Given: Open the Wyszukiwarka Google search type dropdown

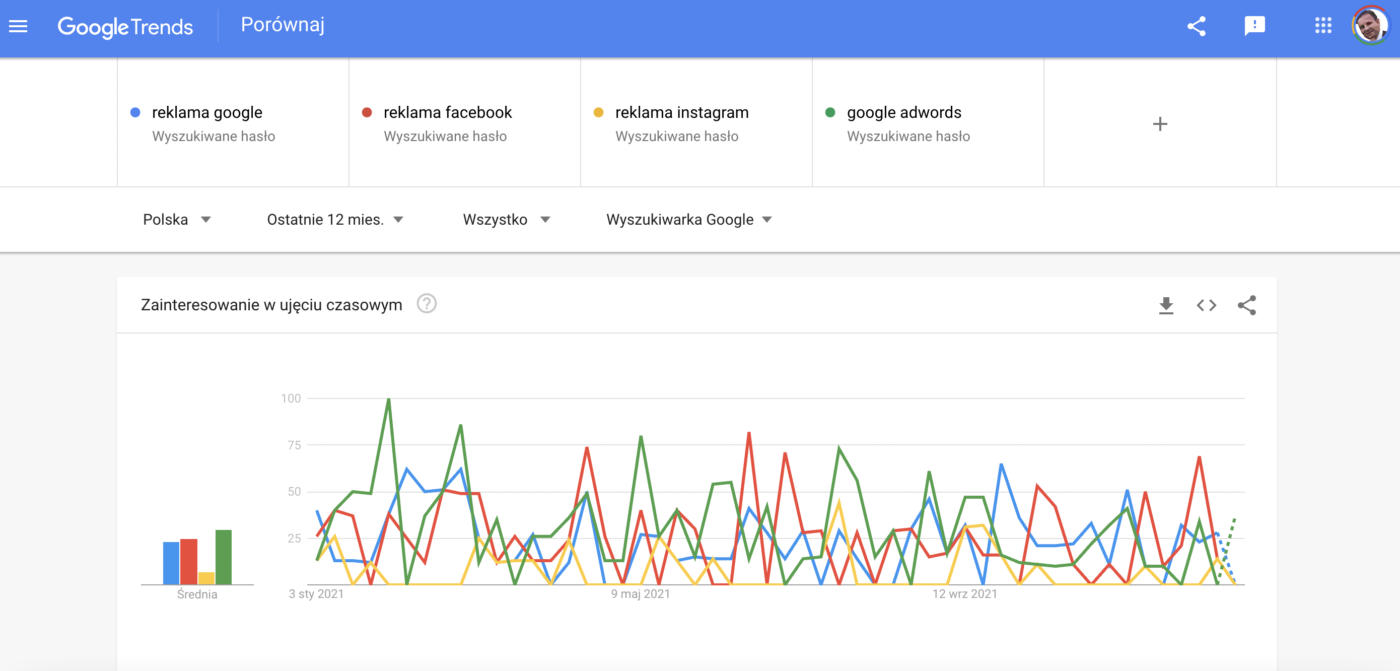Looking at the screenshot, I should click(x=689, y=219).
